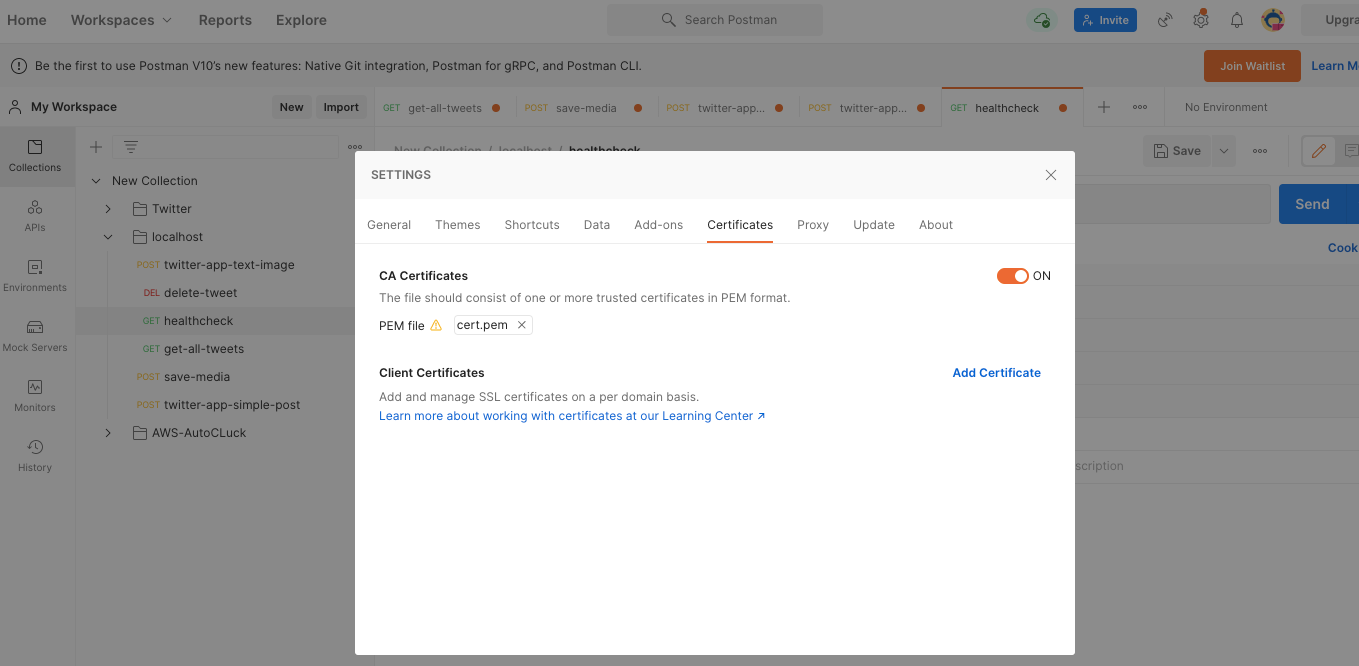
Task: Select the Certificates tab
Action: [x=740, y=225]
